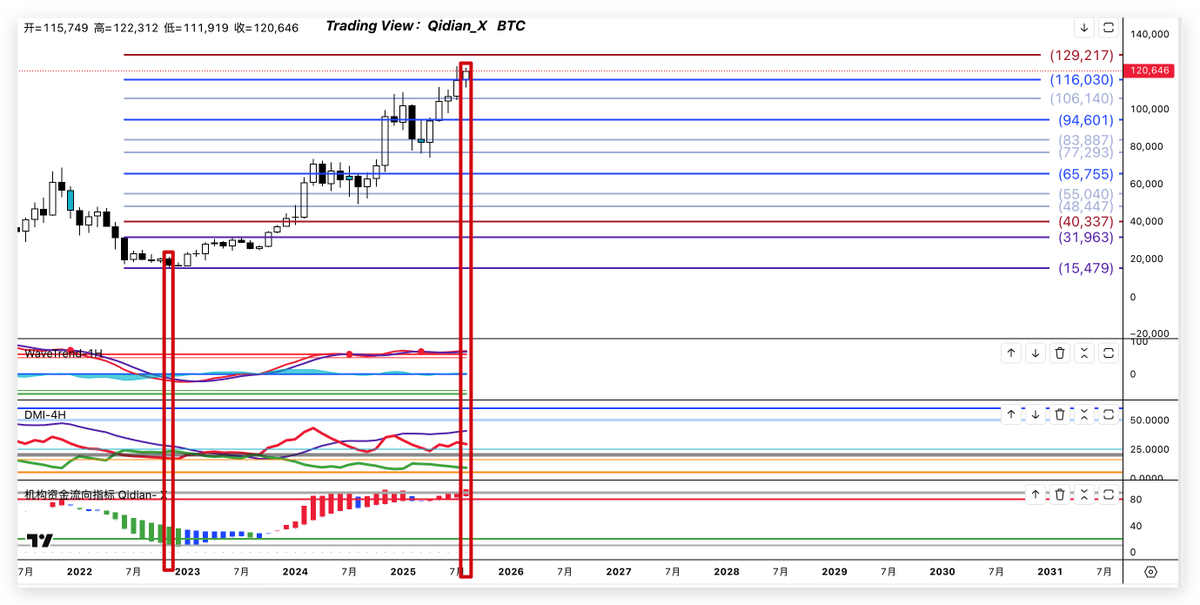
Task: Click 100,000 on the price axis
Action: (1149, 109)
